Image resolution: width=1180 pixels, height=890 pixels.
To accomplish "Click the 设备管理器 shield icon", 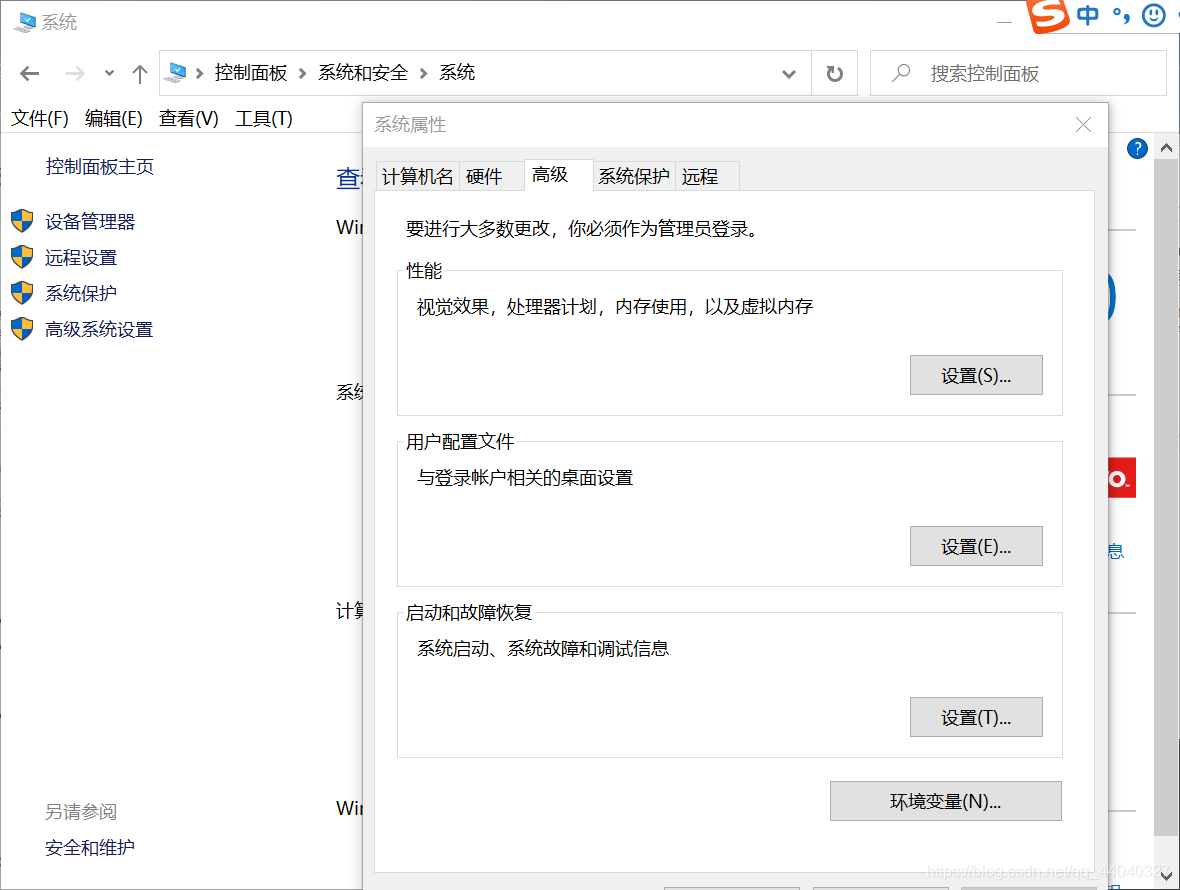I will click(21, 221).
